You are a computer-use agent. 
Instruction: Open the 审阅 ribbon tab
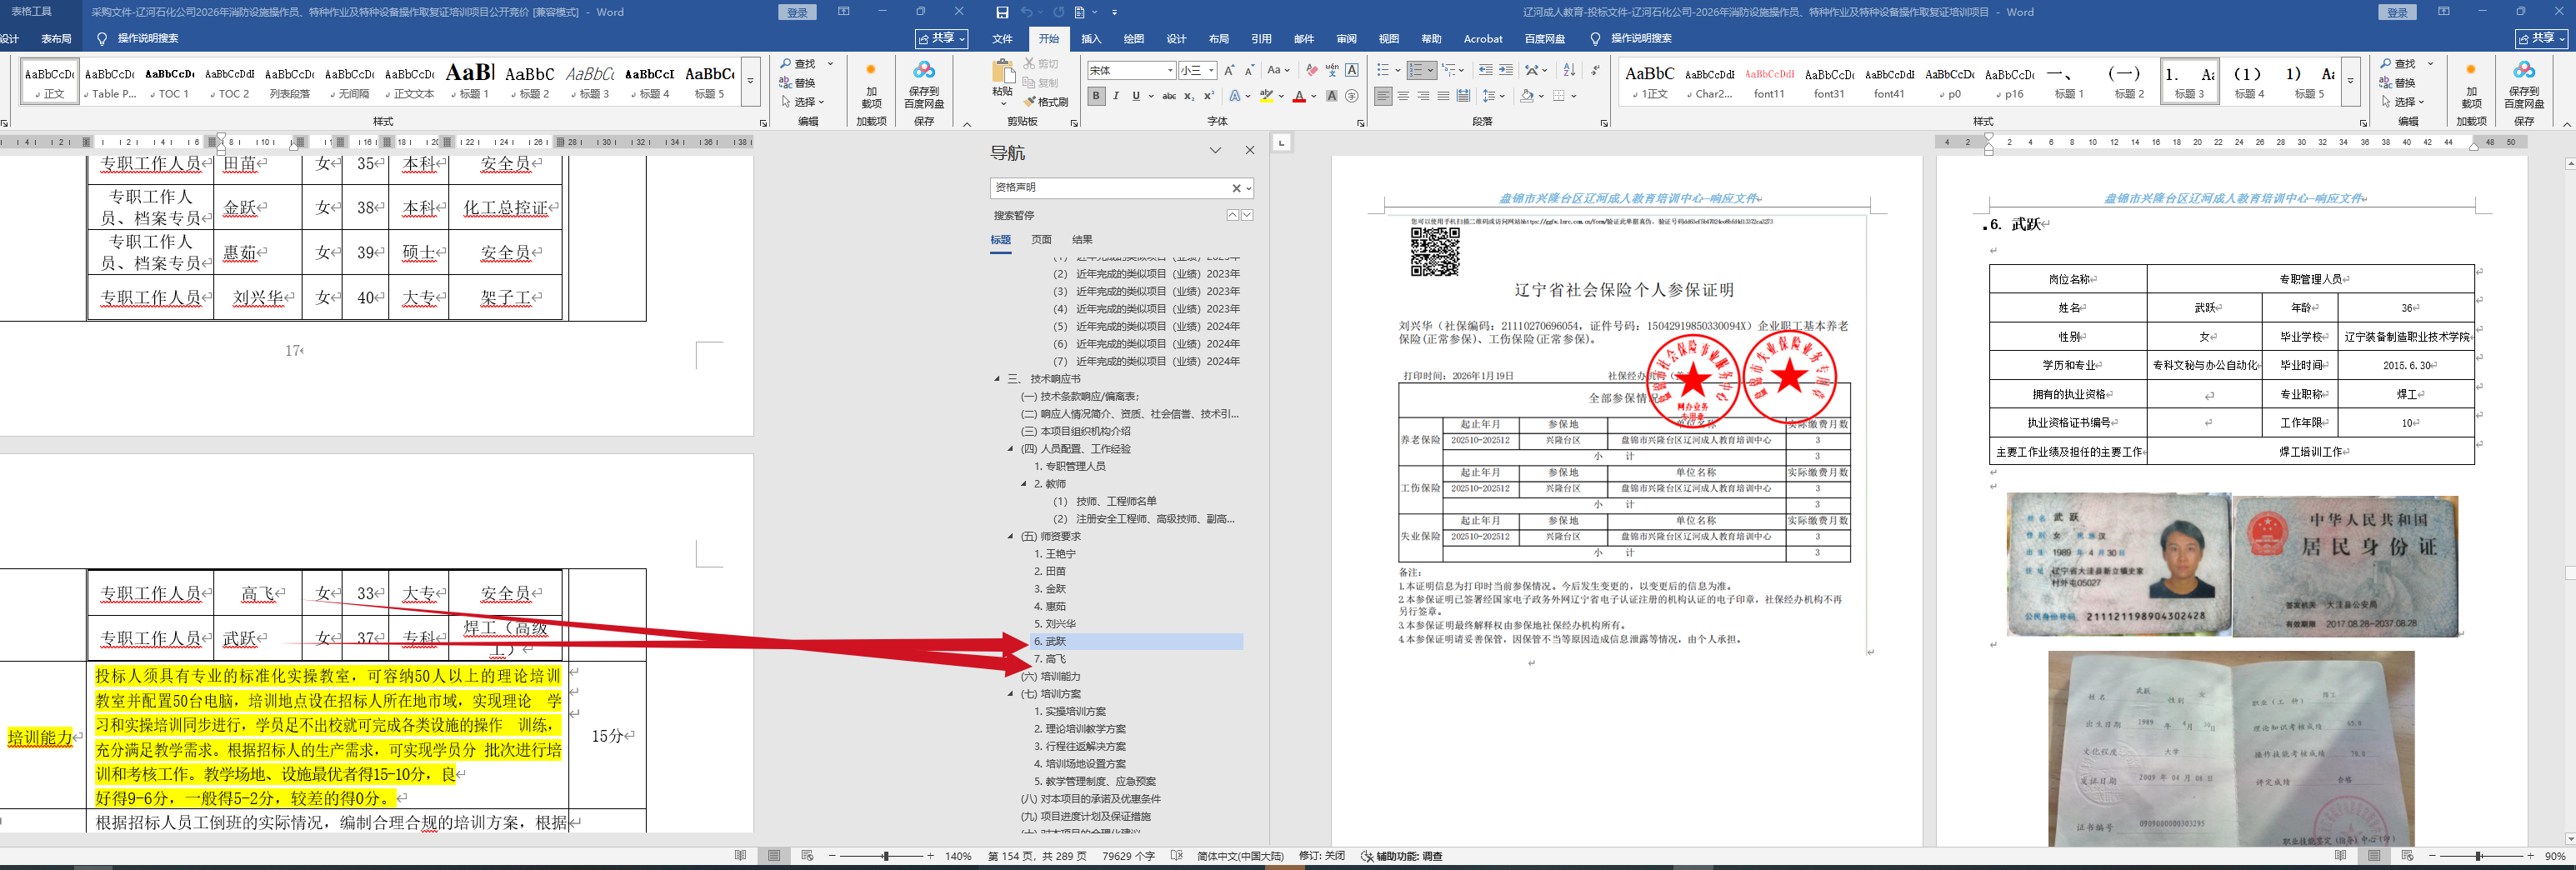[1346, 39]
